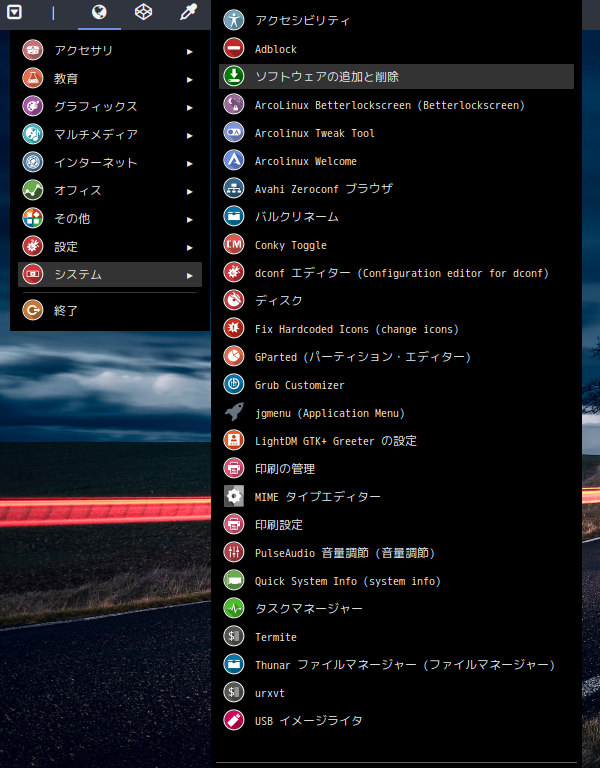Image resolution: width=600 pixels, height=768 pixels.
Task: Click the Arcolinux Welcome logo icon
Action: [x=234, y=160]
